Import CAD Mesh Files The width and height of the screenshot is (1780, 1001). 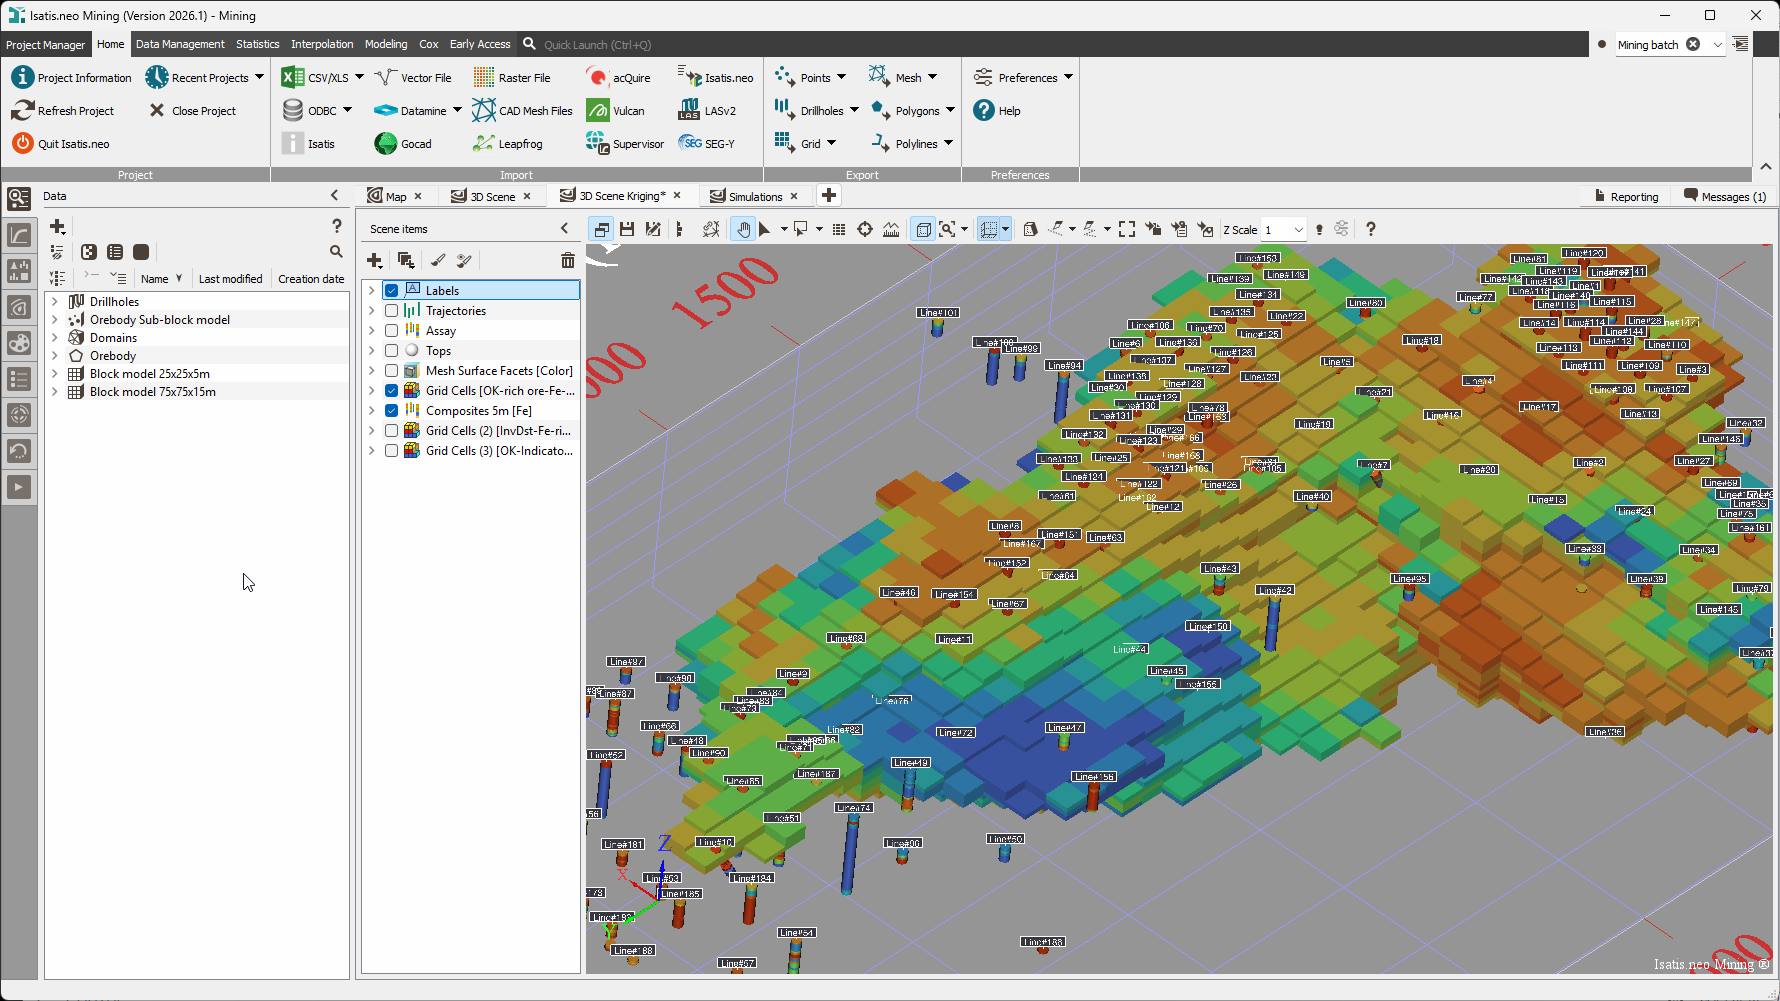tap(523, 111)
